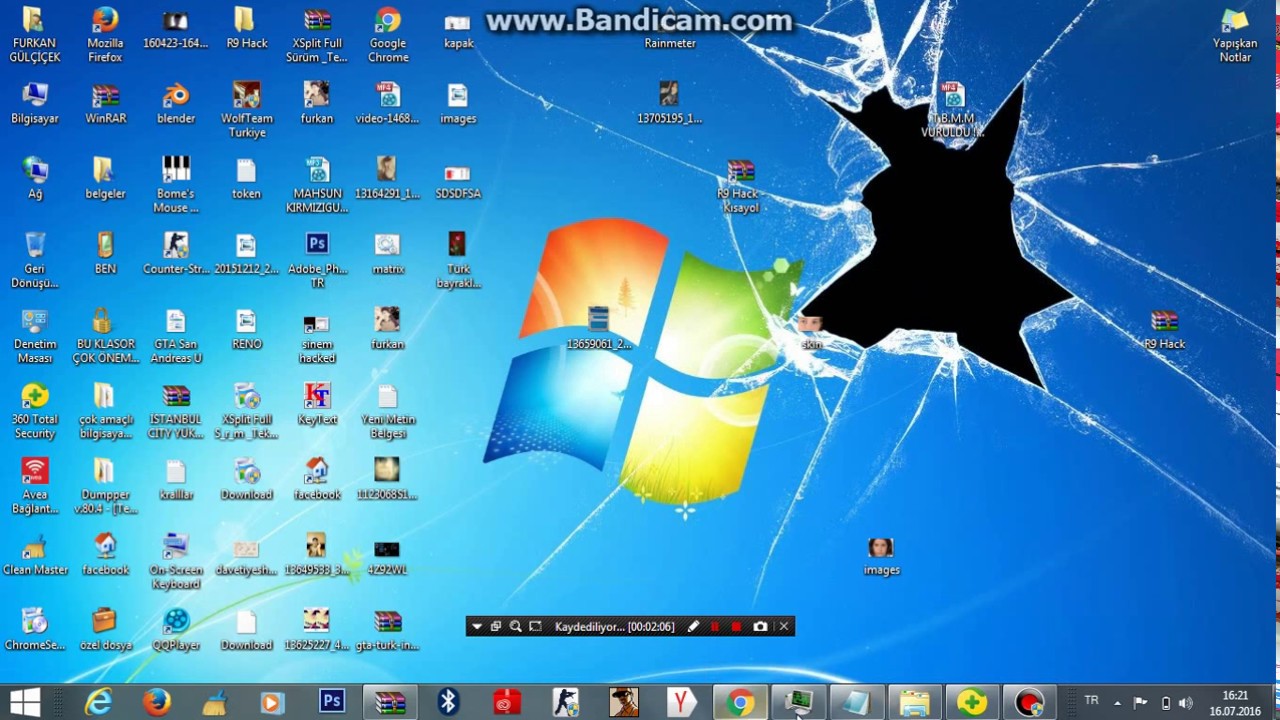1280x720 pixels.
Task: Open Firefox from the taskbar
Action: coord(156,703)
